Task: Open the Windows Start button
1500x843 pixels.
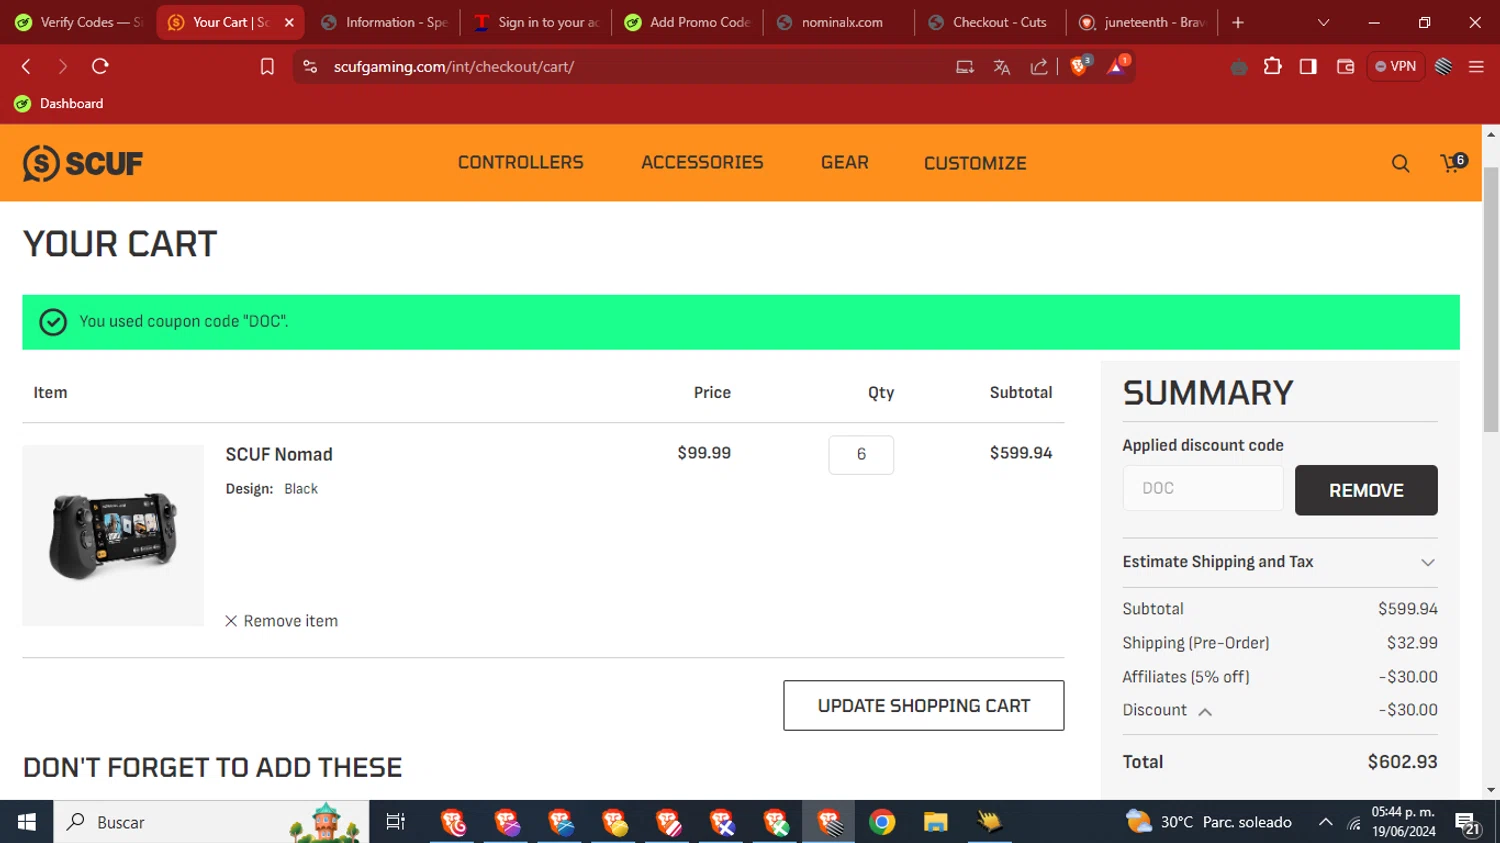Action: pos(27,822)
